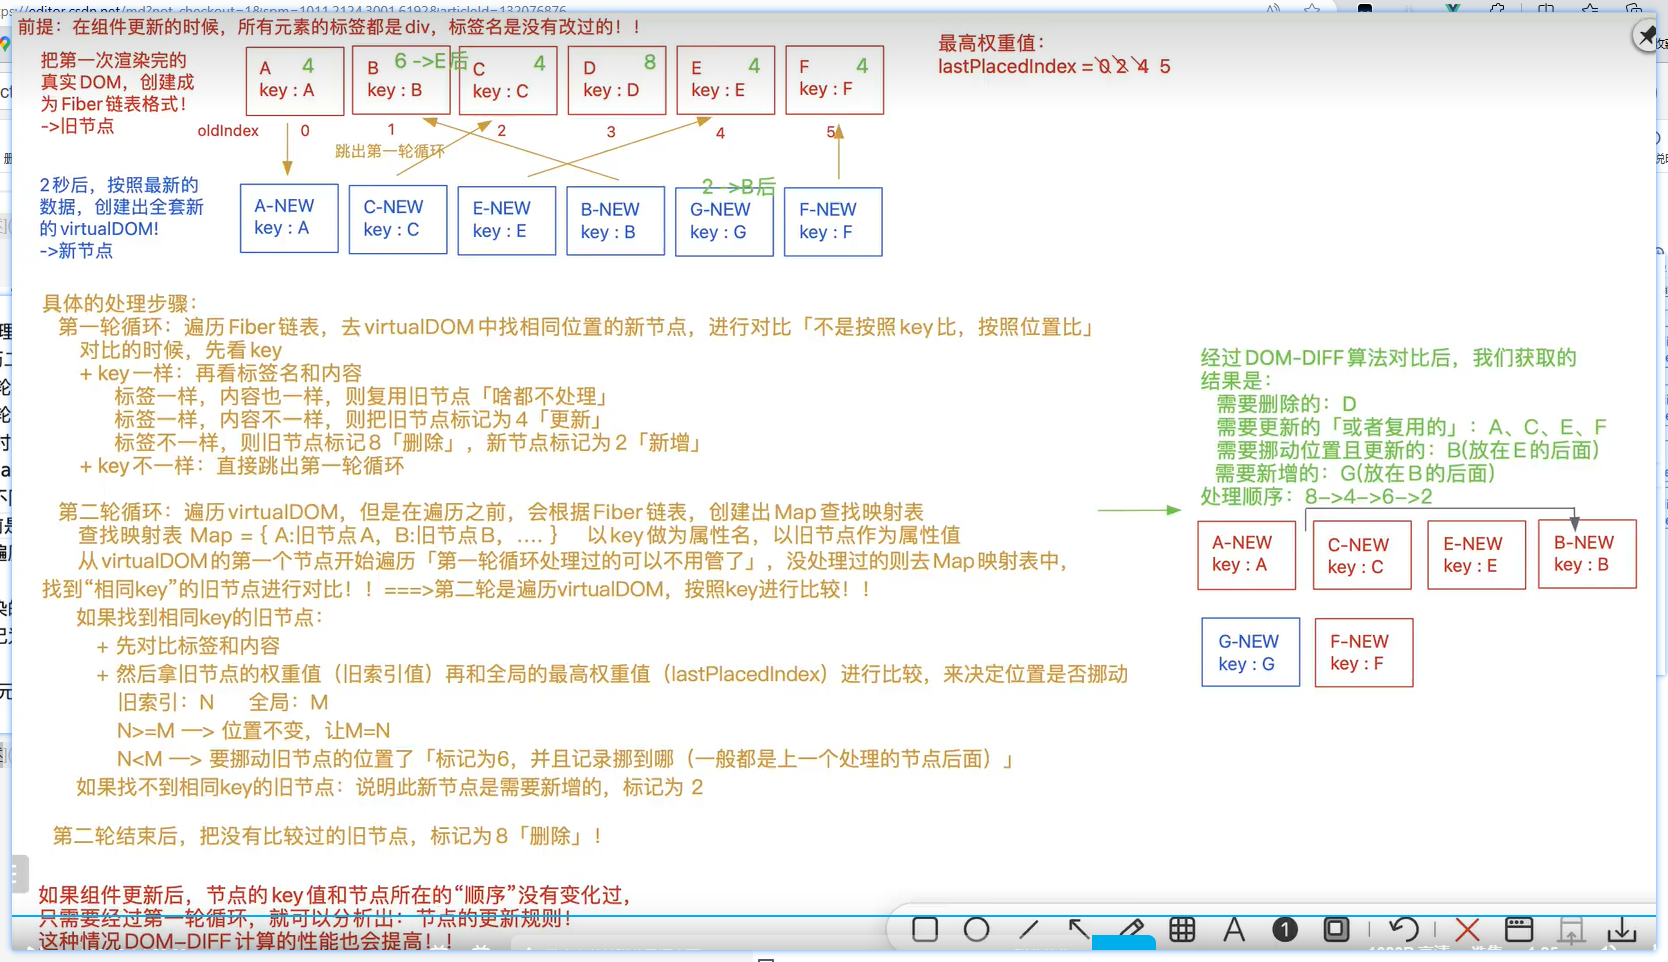Click the '如果找不到相同key的旧节点' line
This screenshot has width=1668, height=962.
tap(390, 787)
